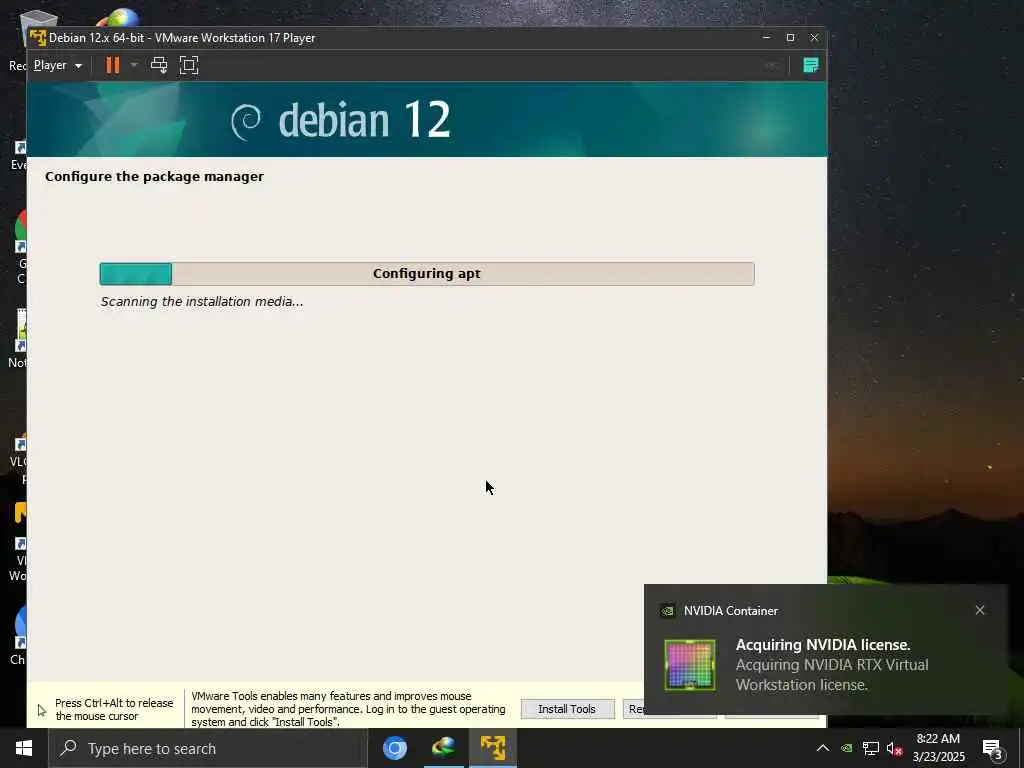1024x768 pixels.
Task: Open the network tray icon
Action: click(x=871, y=748)
